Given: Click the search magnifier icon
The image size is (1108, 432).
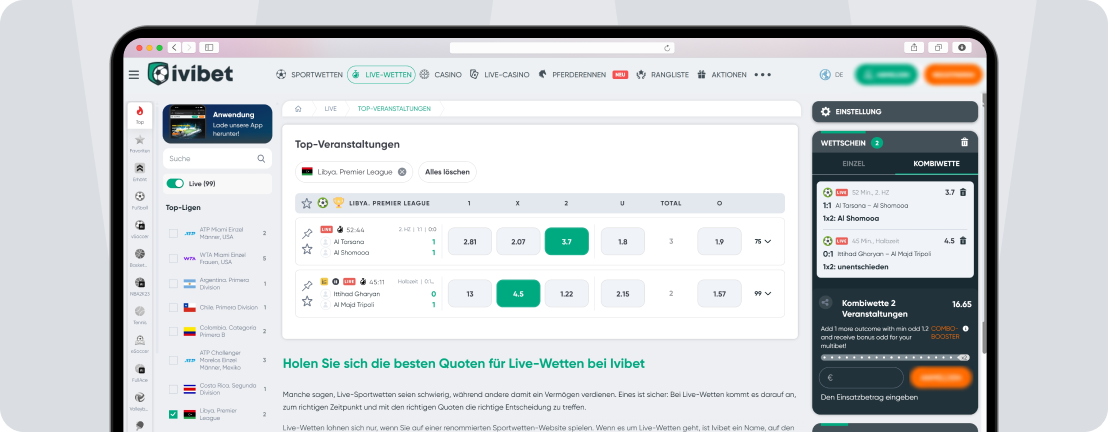Looking at the screenshot, I should (261, 159).
